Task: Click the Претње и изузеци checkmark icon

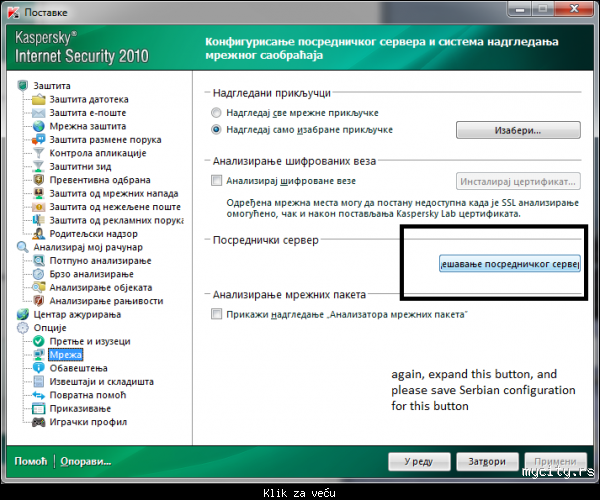Action: 39,341
